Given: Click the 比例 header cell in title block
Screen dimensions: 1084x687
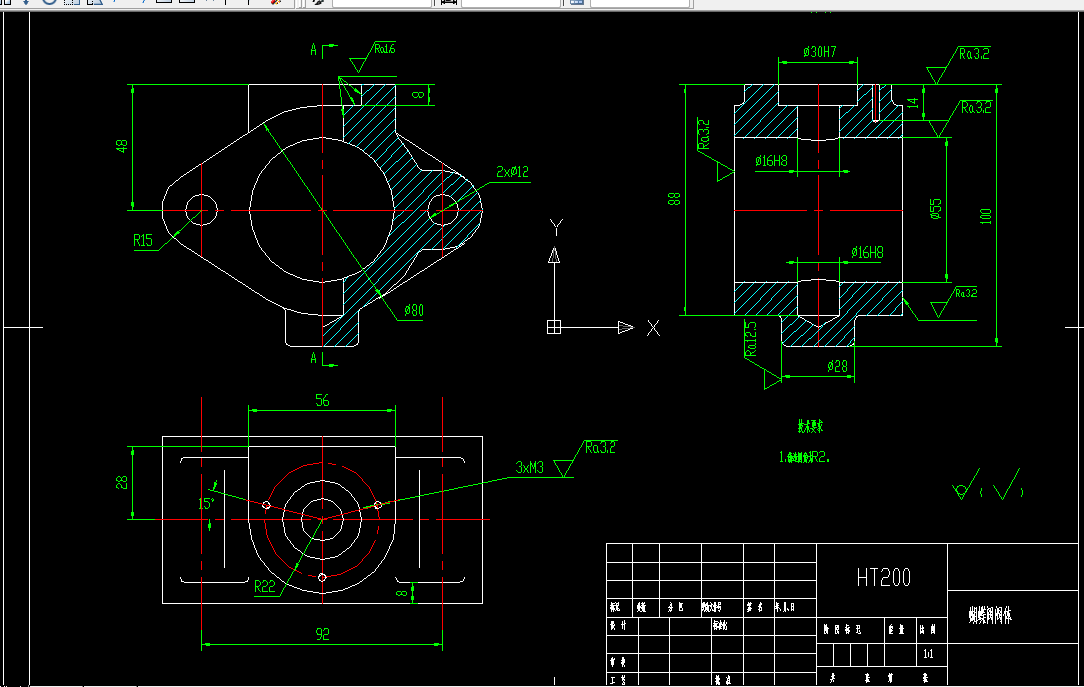Looking at the screenshot, I should [x=928, y=630].
